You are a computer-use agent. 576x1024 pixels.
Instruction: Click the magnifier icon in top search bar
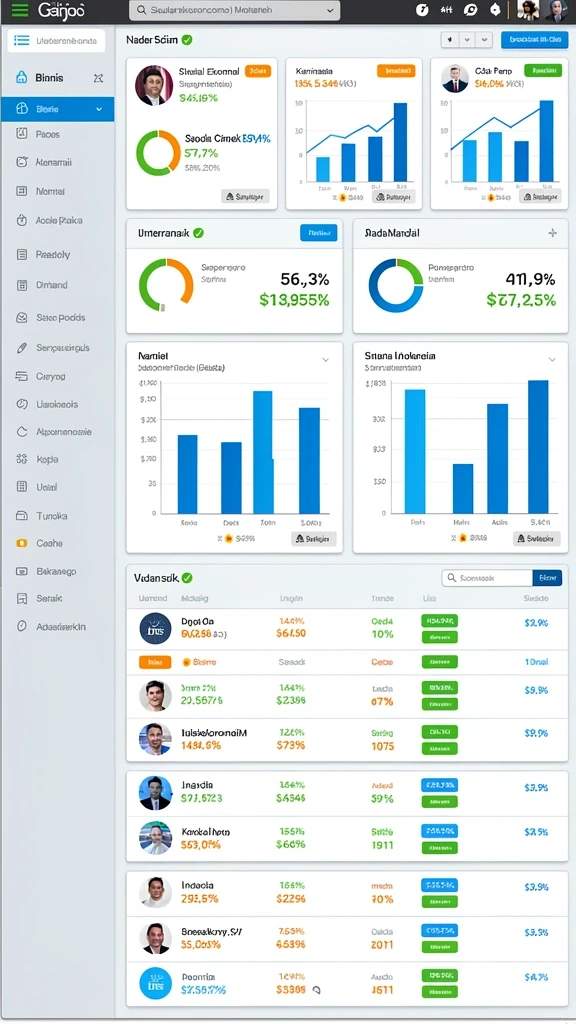[141, 10]
